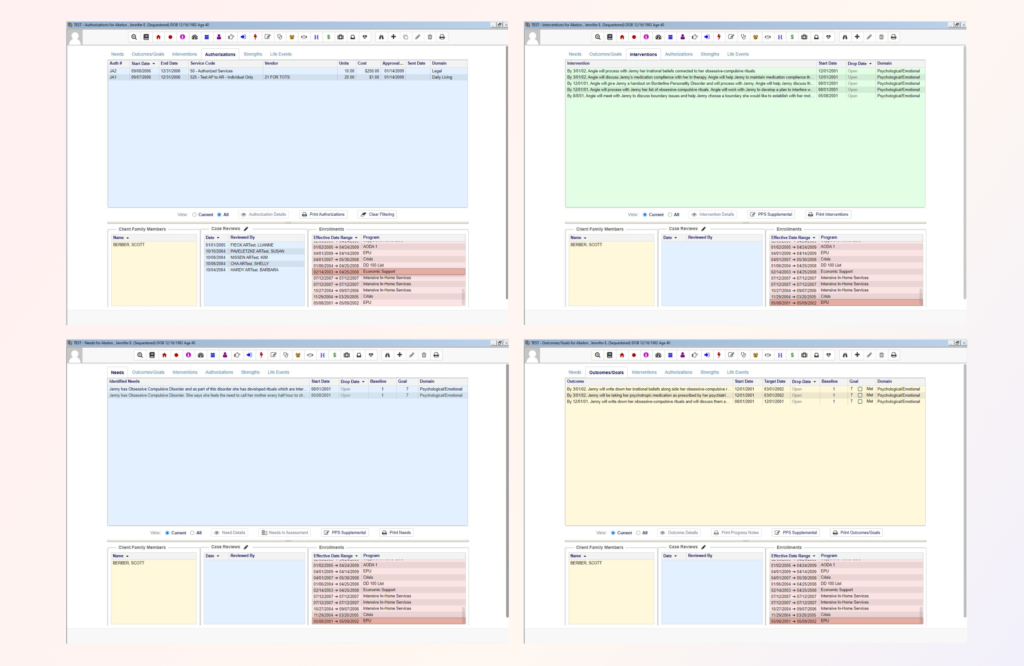
Task: Click the magnifier search icon in Authorizations window
Action: [134, 36]
